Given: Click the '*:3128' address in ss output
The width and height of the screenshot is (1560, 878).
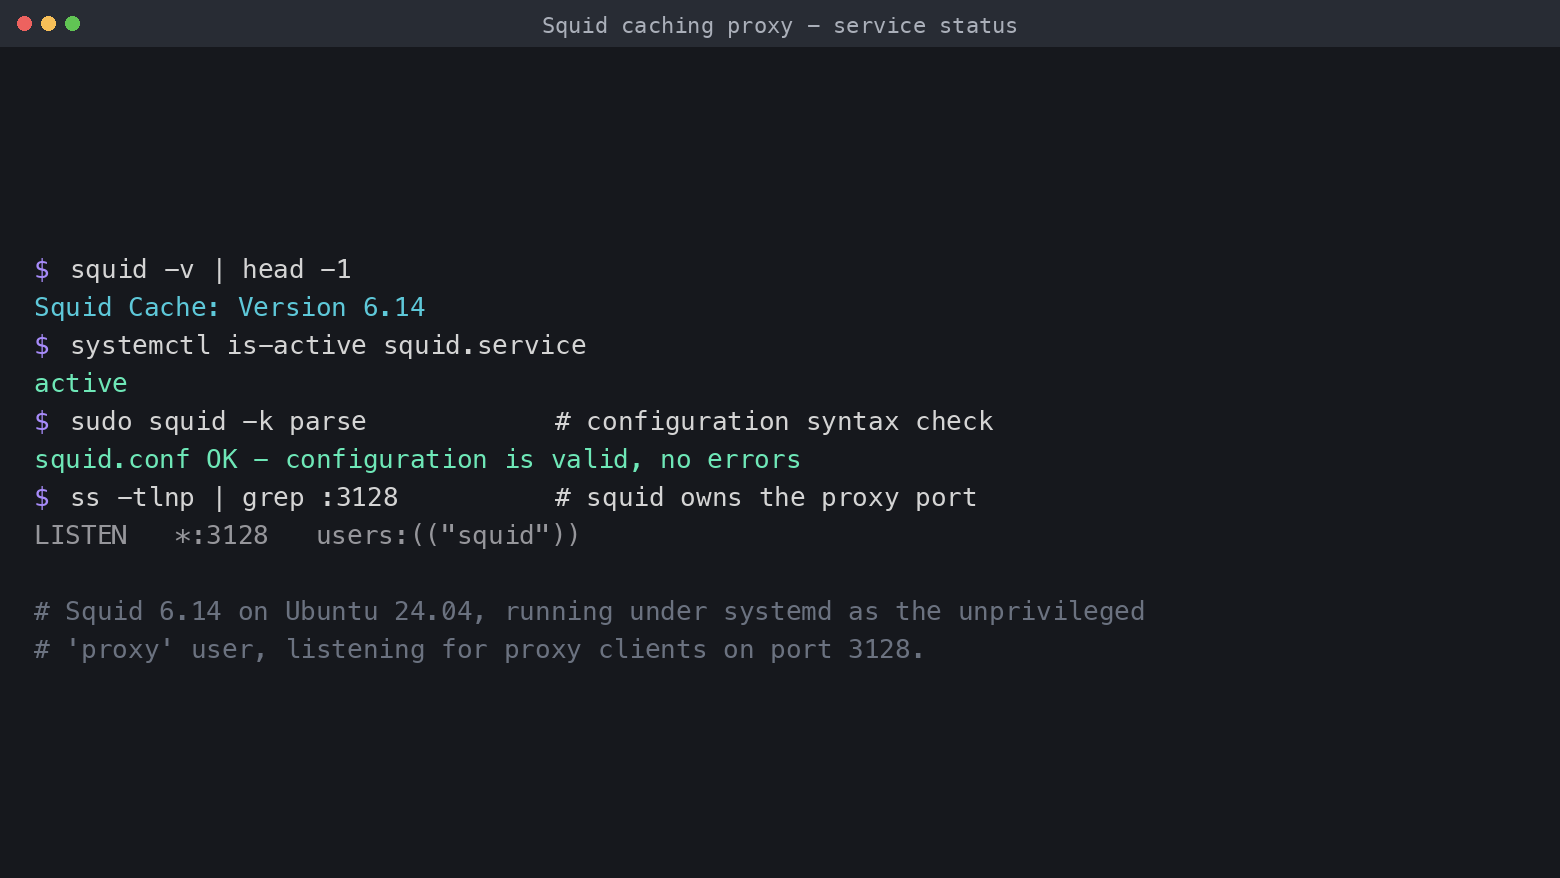Looking at the screenshot, I should pyautogui.click(x=221, y=536).
